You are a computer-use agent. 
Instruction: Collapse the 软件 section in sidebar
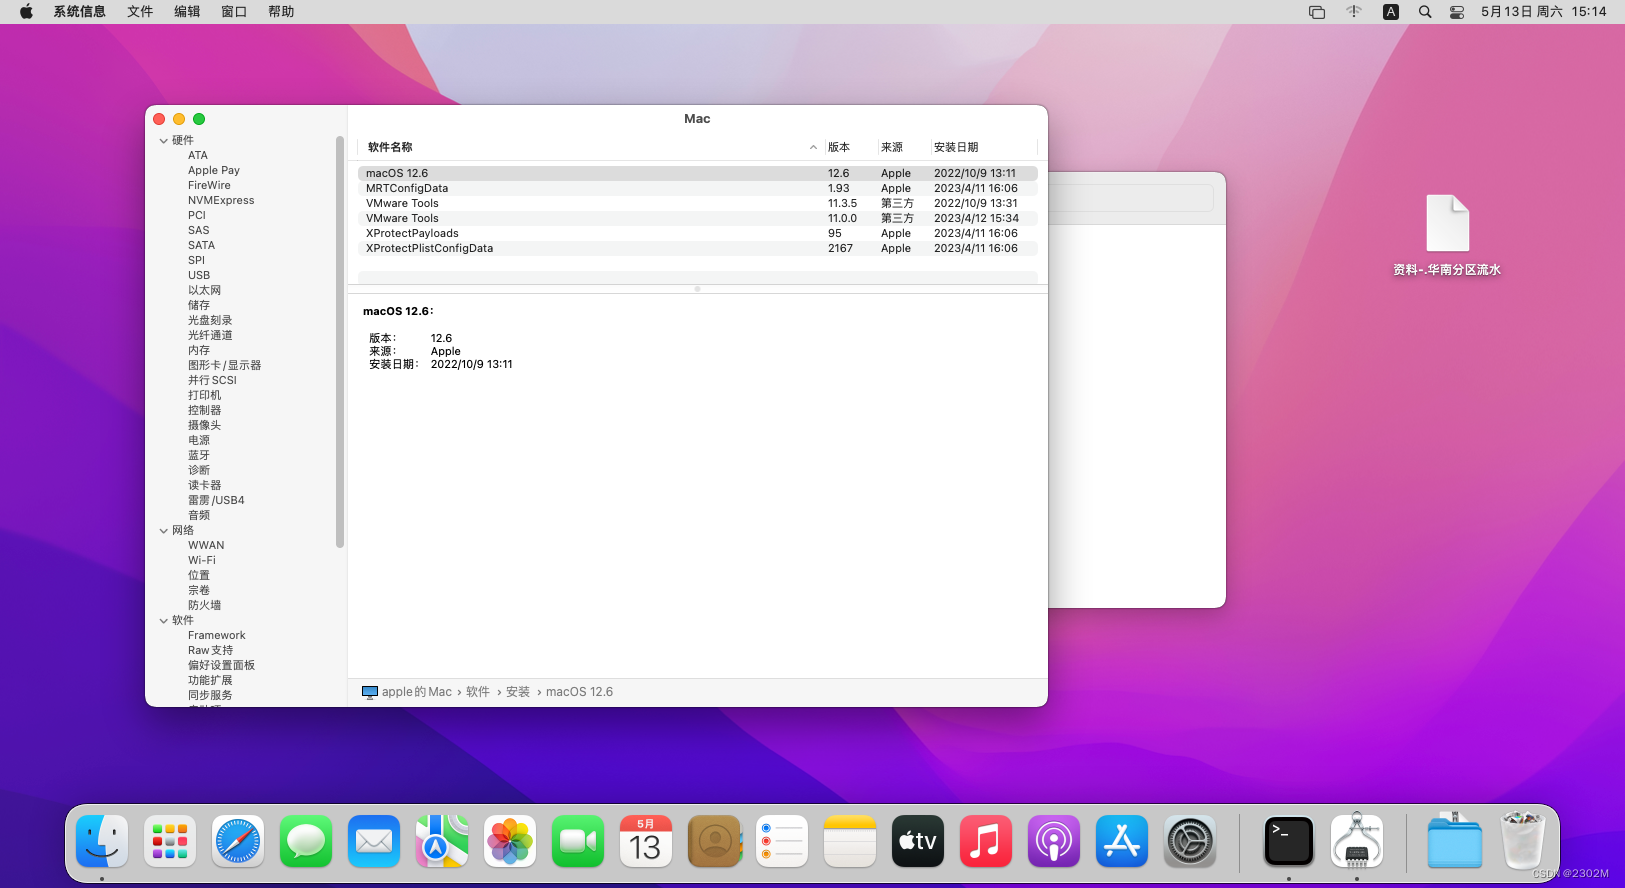pos(164,621)
